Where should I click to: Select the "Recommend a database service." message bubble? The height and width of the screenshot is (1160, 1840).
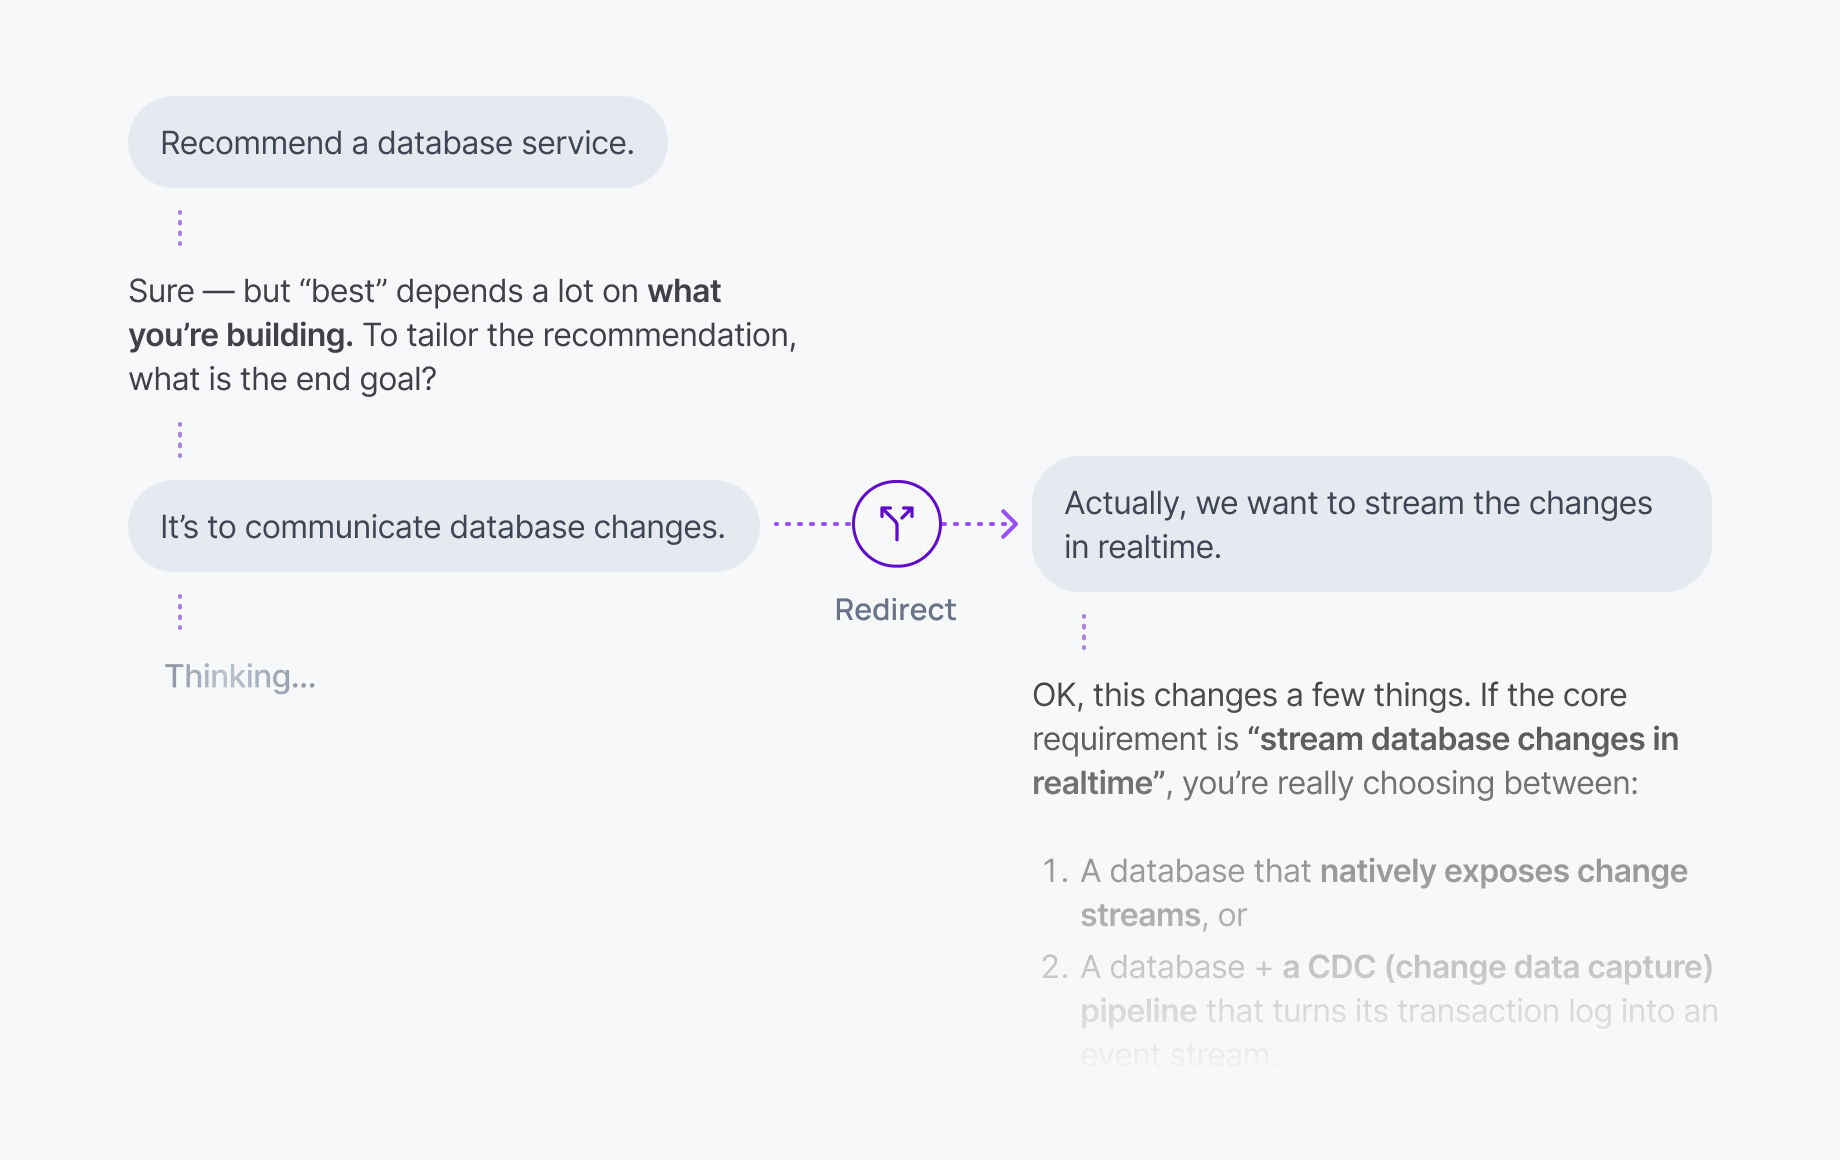[397, 143]
